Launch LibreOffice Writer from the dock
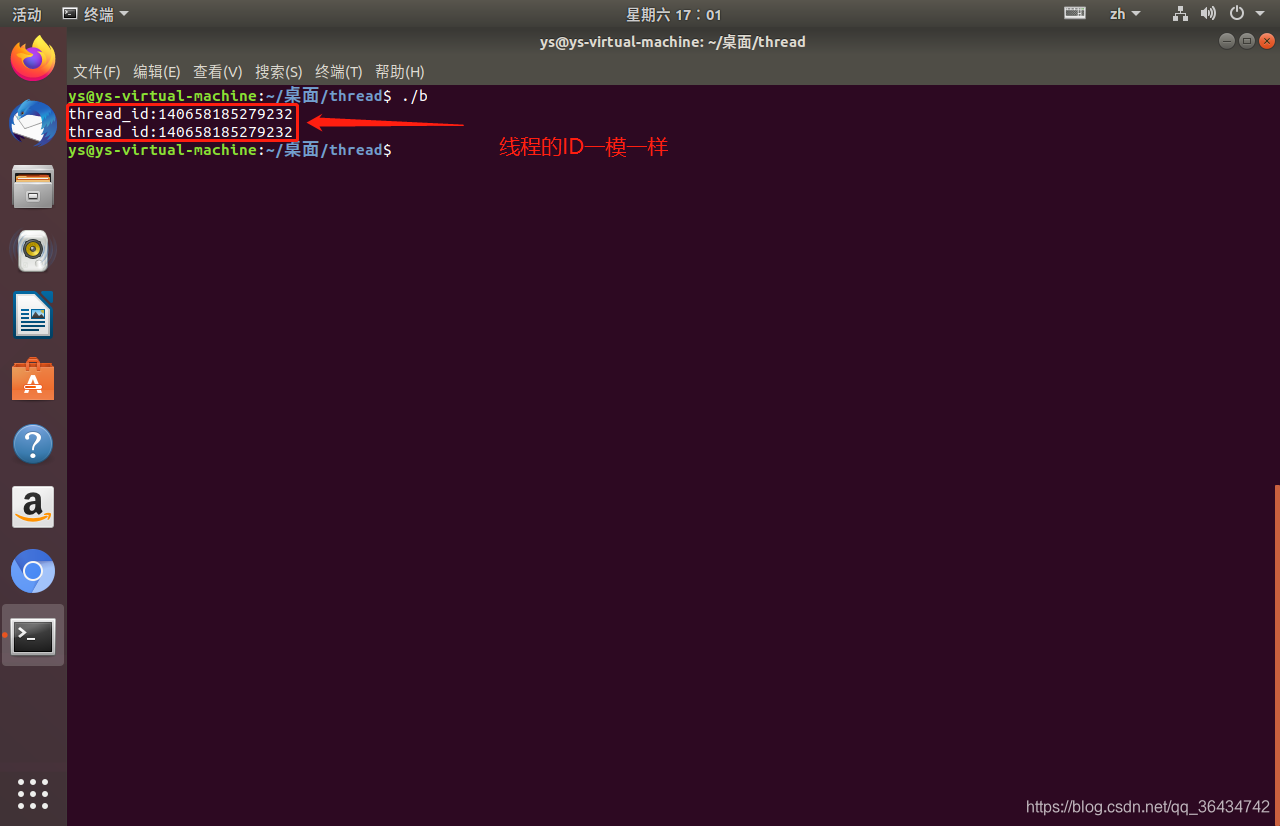Viewport: 1280px width, 826px height. click(33, 315)
